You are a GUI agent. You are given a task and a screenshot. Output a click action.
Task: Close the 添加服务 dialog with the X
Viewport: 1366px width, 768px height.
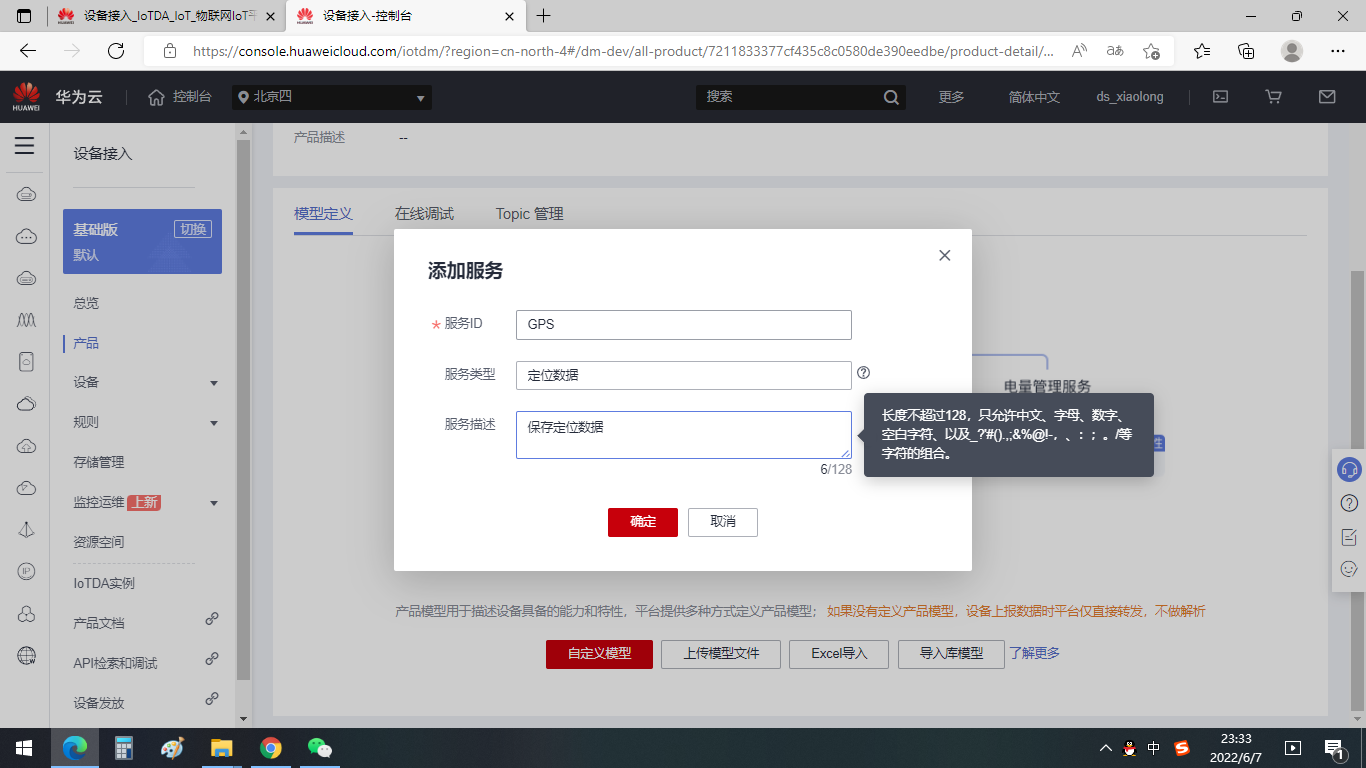[x=944, y=255]
